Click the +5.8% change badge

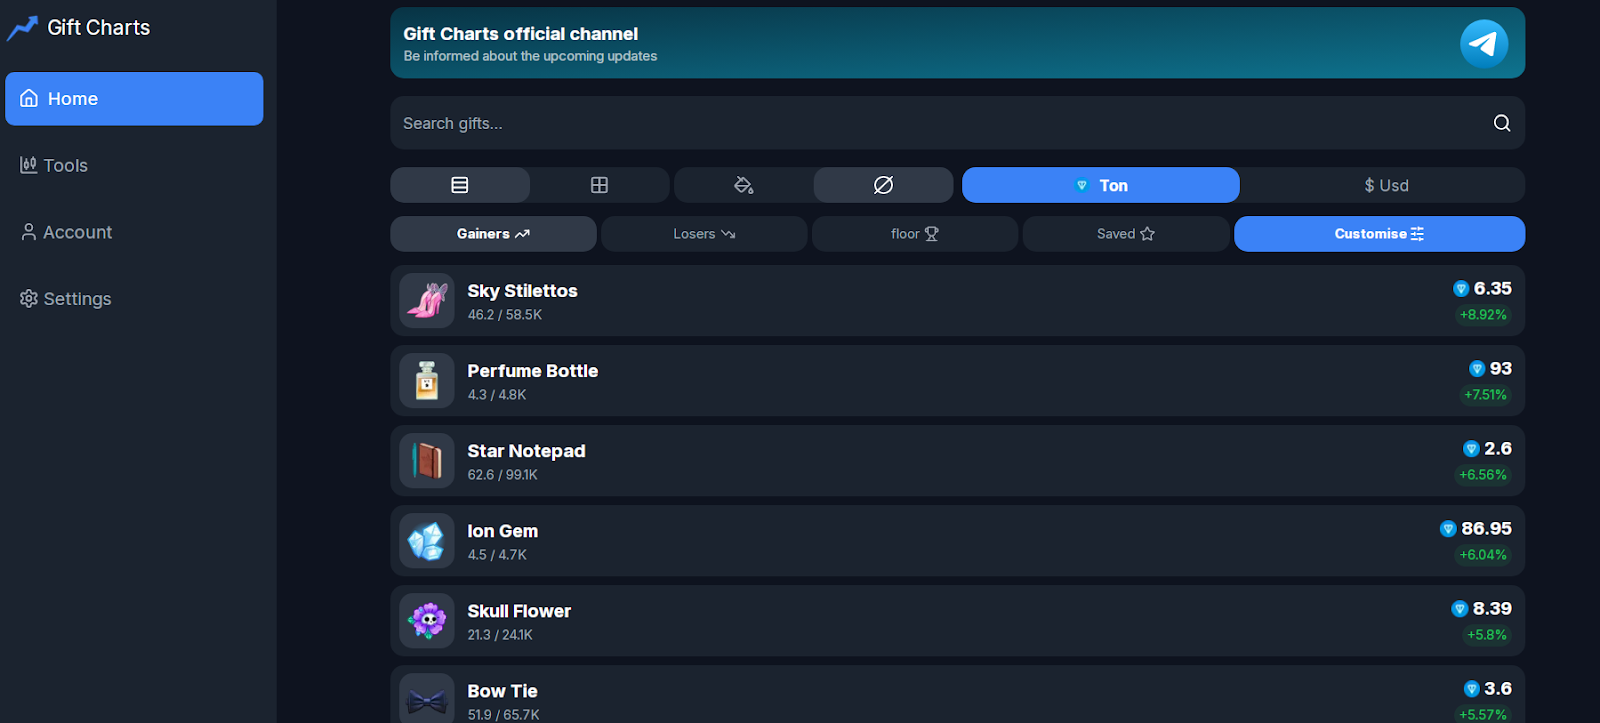point(1487,635)
